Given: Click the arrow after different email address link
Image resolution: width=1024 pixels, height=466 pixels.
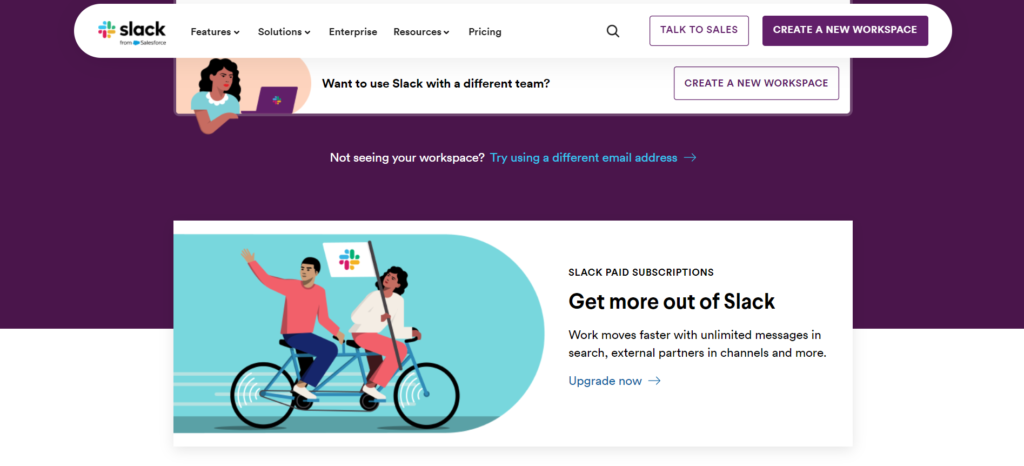Looking at the screenshot, I should click(x=690, y=157).
